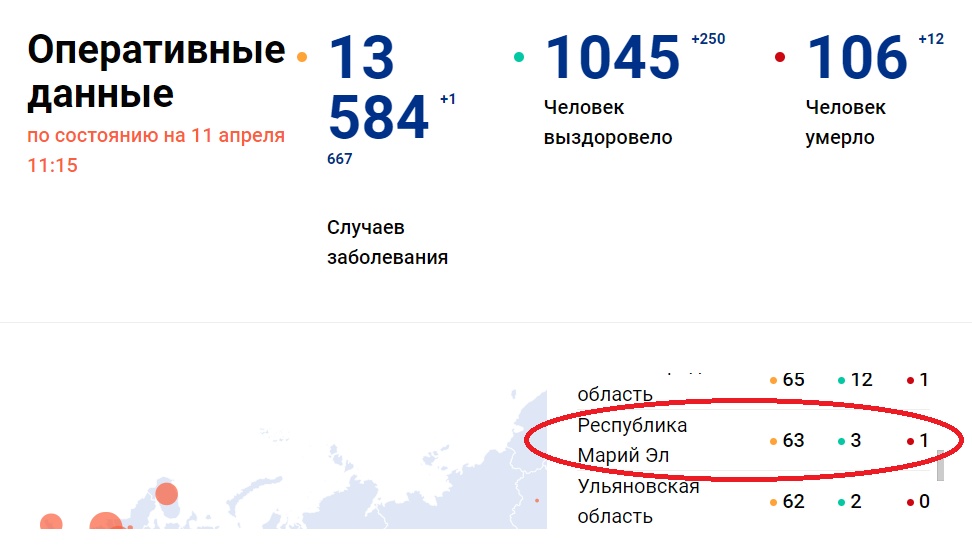Click the 11 апреля 11:15 timestamp text

(156, 150)
